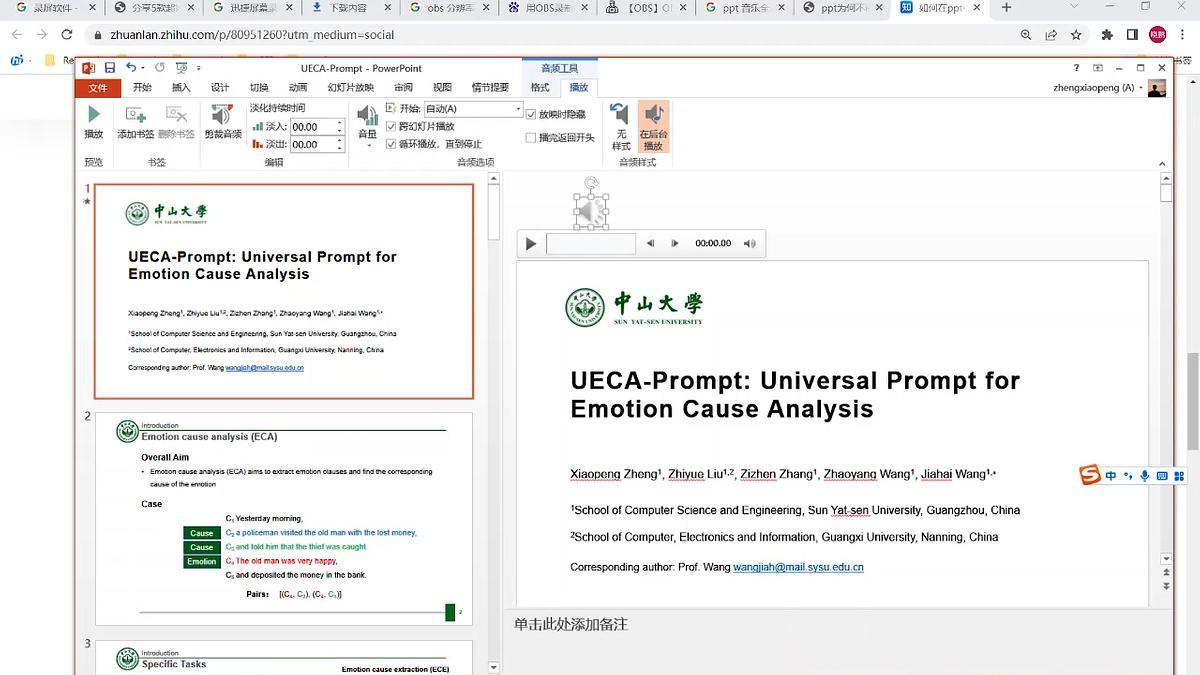Open the File (文件) tab

point(97,88)
